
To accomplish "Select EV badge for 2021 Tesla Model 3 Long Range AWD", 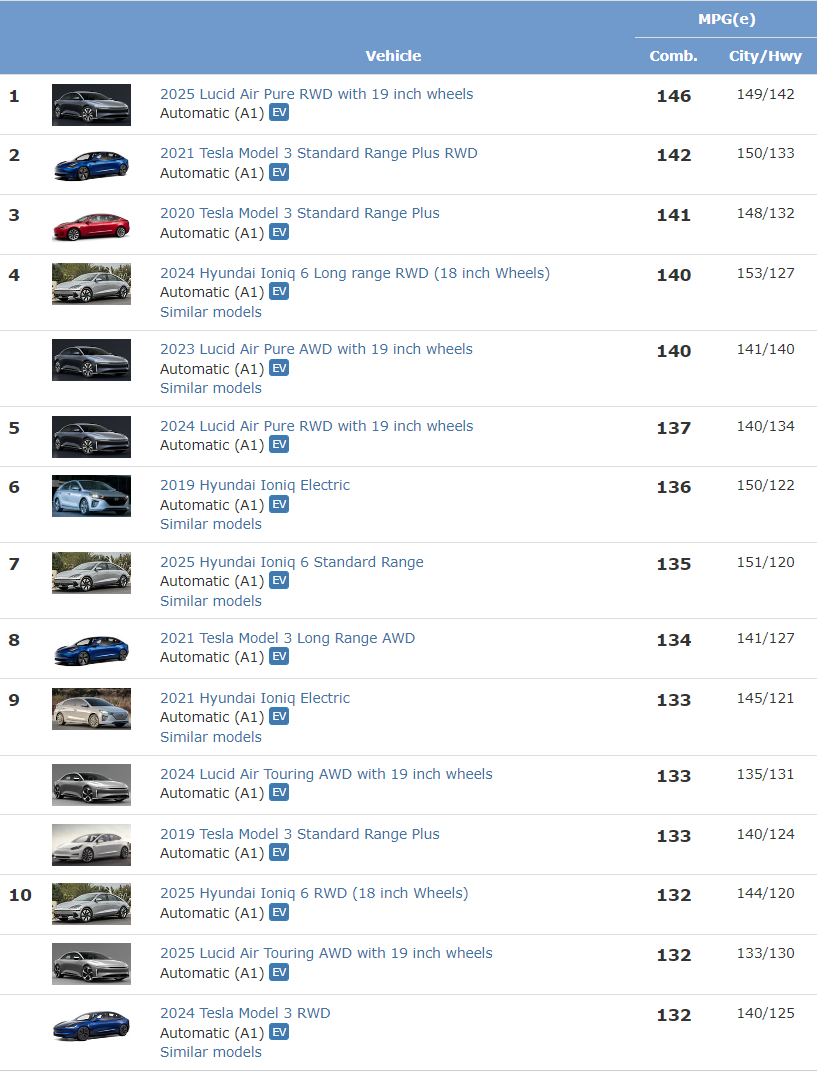I will click(x=278, y=656).
